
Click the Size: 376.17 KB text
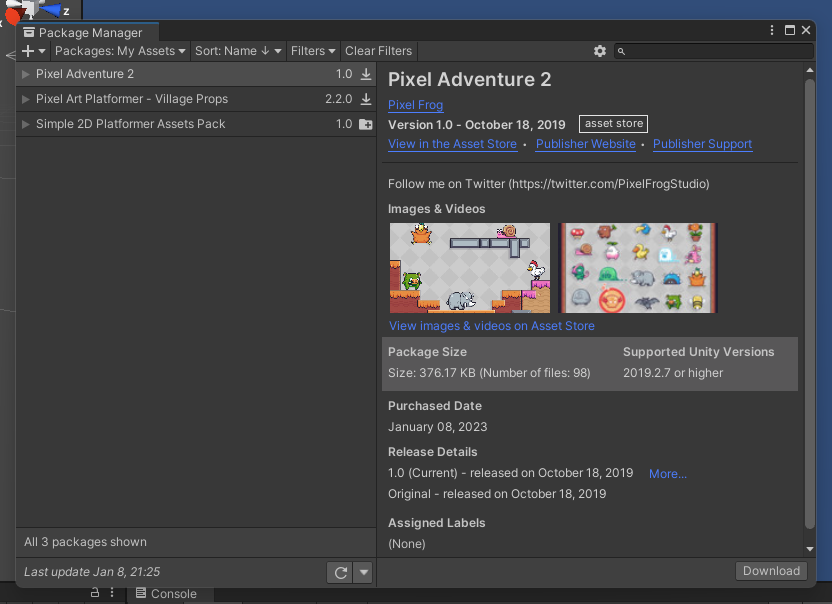point(489,373)
